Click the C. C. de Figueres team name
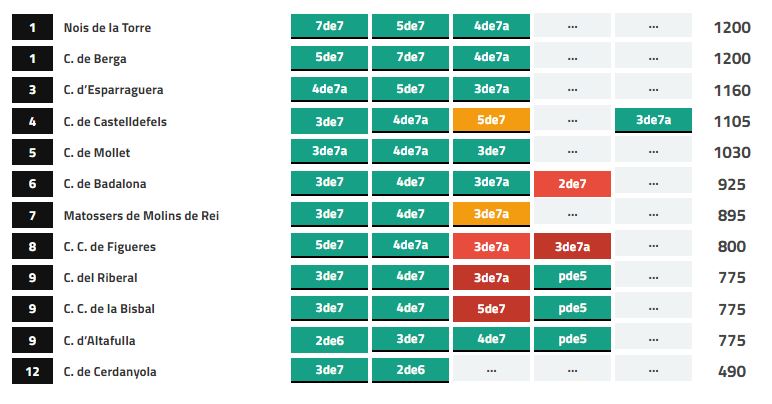 (x=110, y=247)
